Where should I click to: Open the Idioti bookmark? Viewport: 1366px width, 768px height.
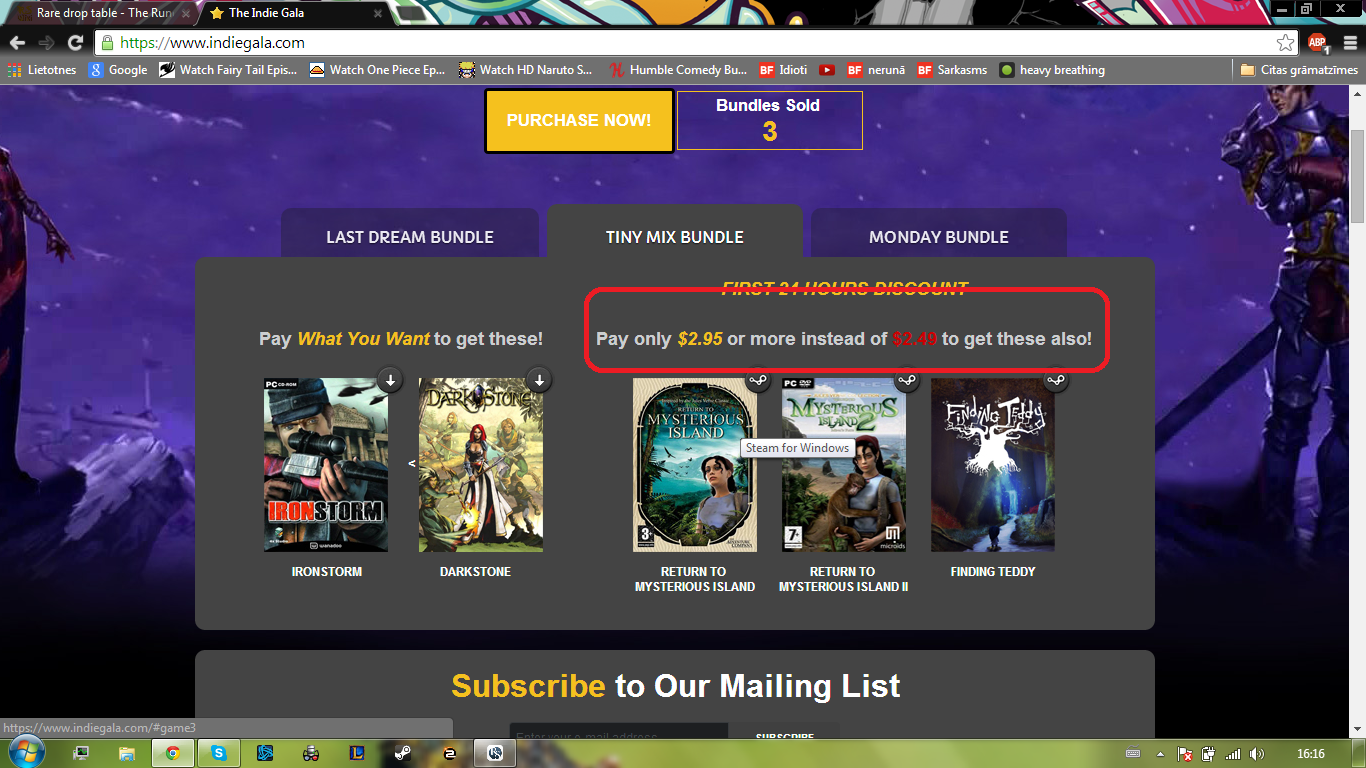pyautogui.click(x=783, y=70)
